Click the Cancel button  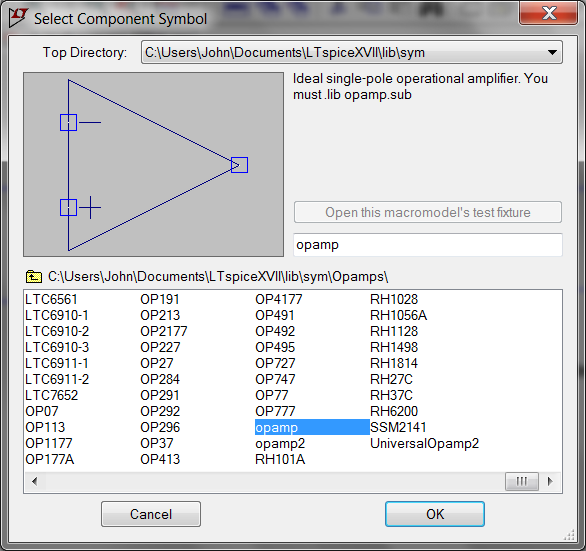tap(151, 514)
